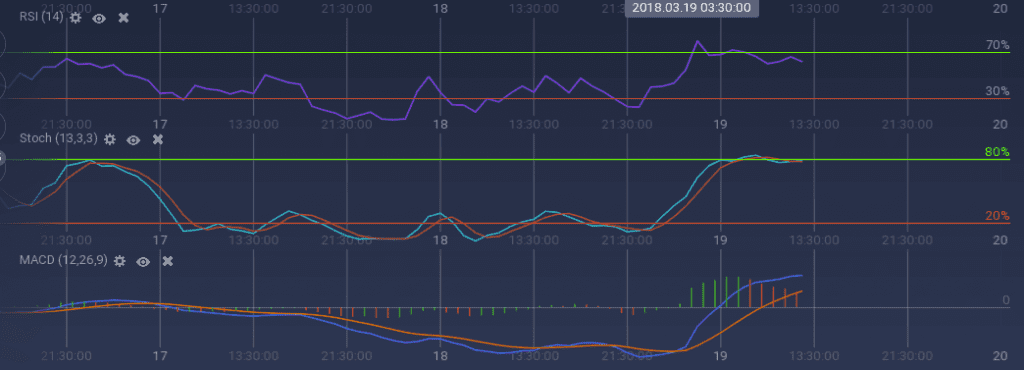Toggle RSI (14) visibility eye
The width and height of the screenshot is (1024, 370).
99,18
